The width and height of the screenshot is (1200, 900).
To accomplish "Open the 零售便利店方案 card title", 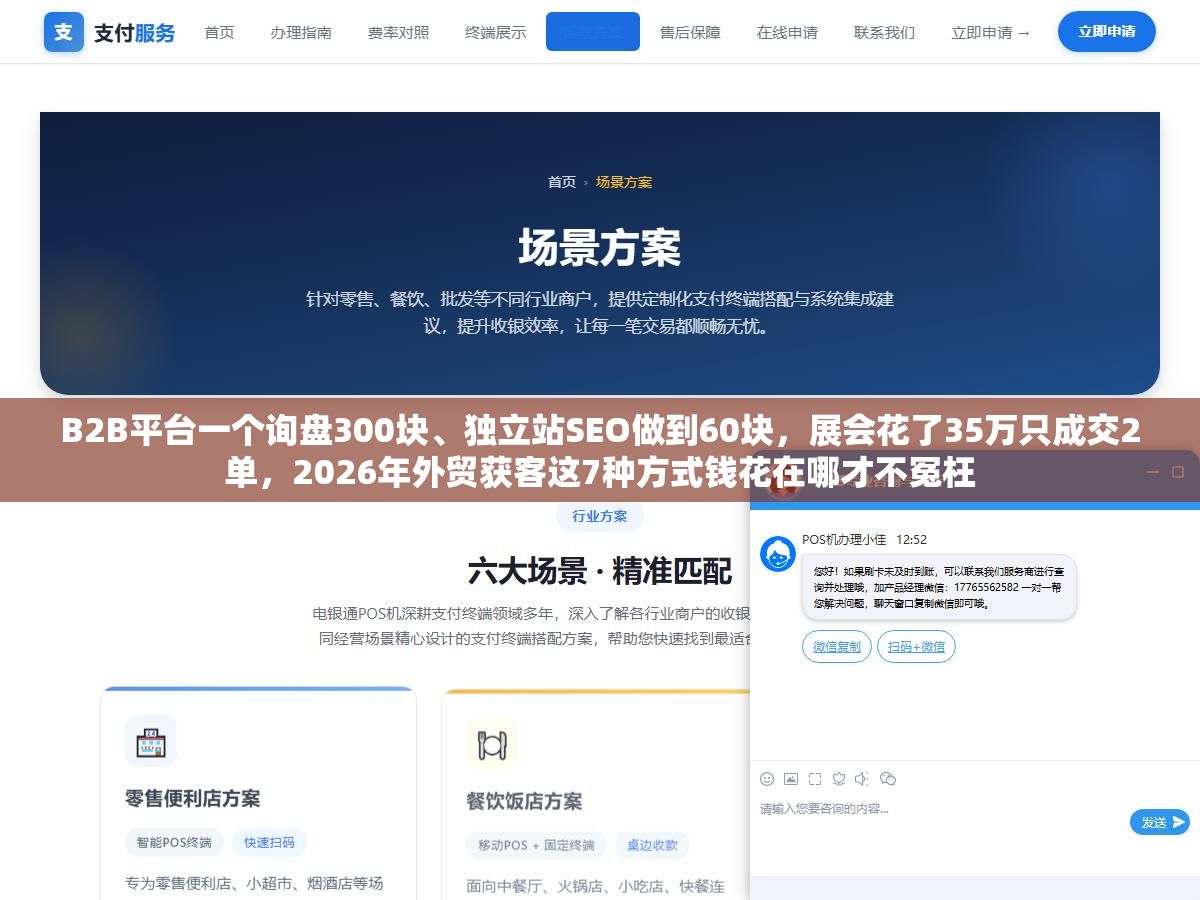I will click(193, 798).
